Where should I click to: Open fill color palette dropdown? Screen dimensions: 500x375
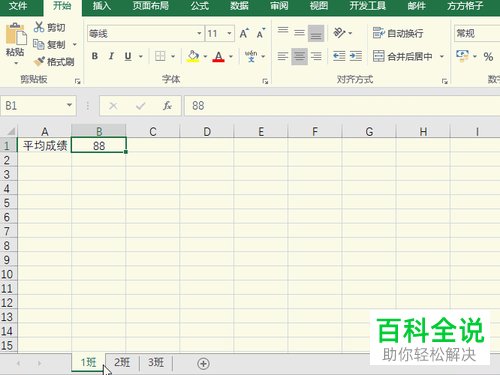click(x=205, y=56)
